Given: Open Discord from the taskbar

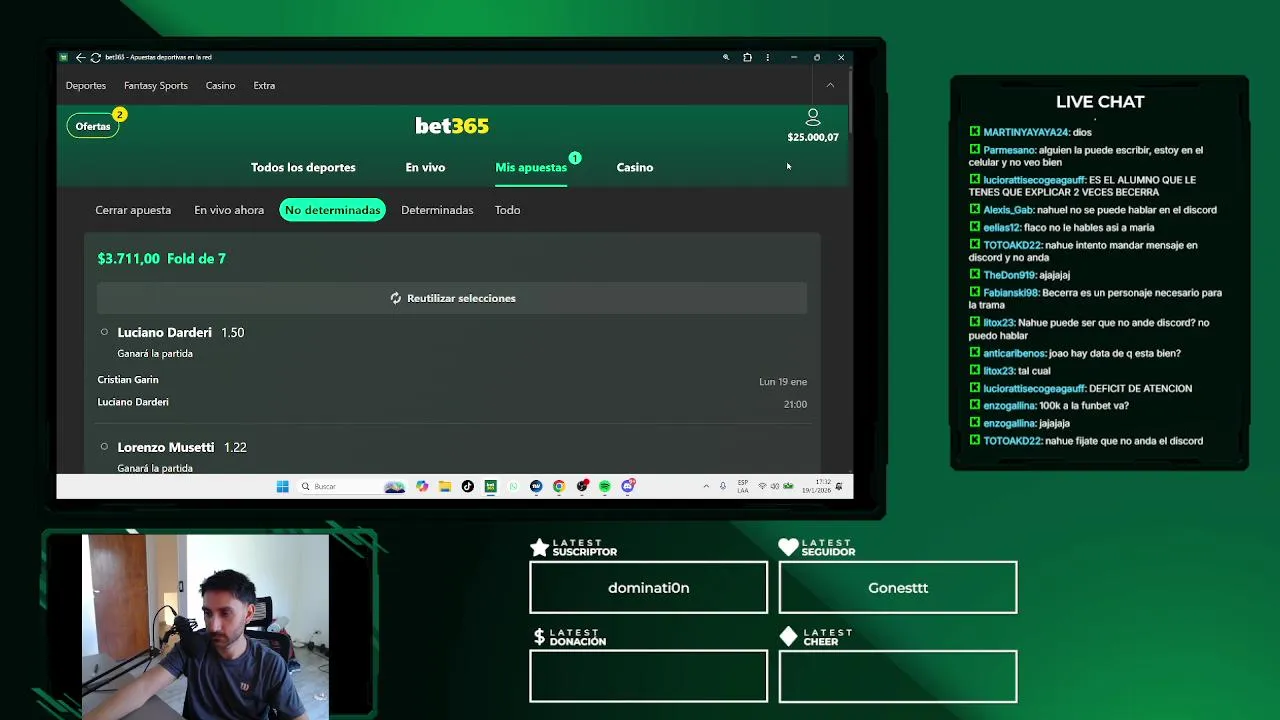Looking at the screenshot, I should point(628,486).
